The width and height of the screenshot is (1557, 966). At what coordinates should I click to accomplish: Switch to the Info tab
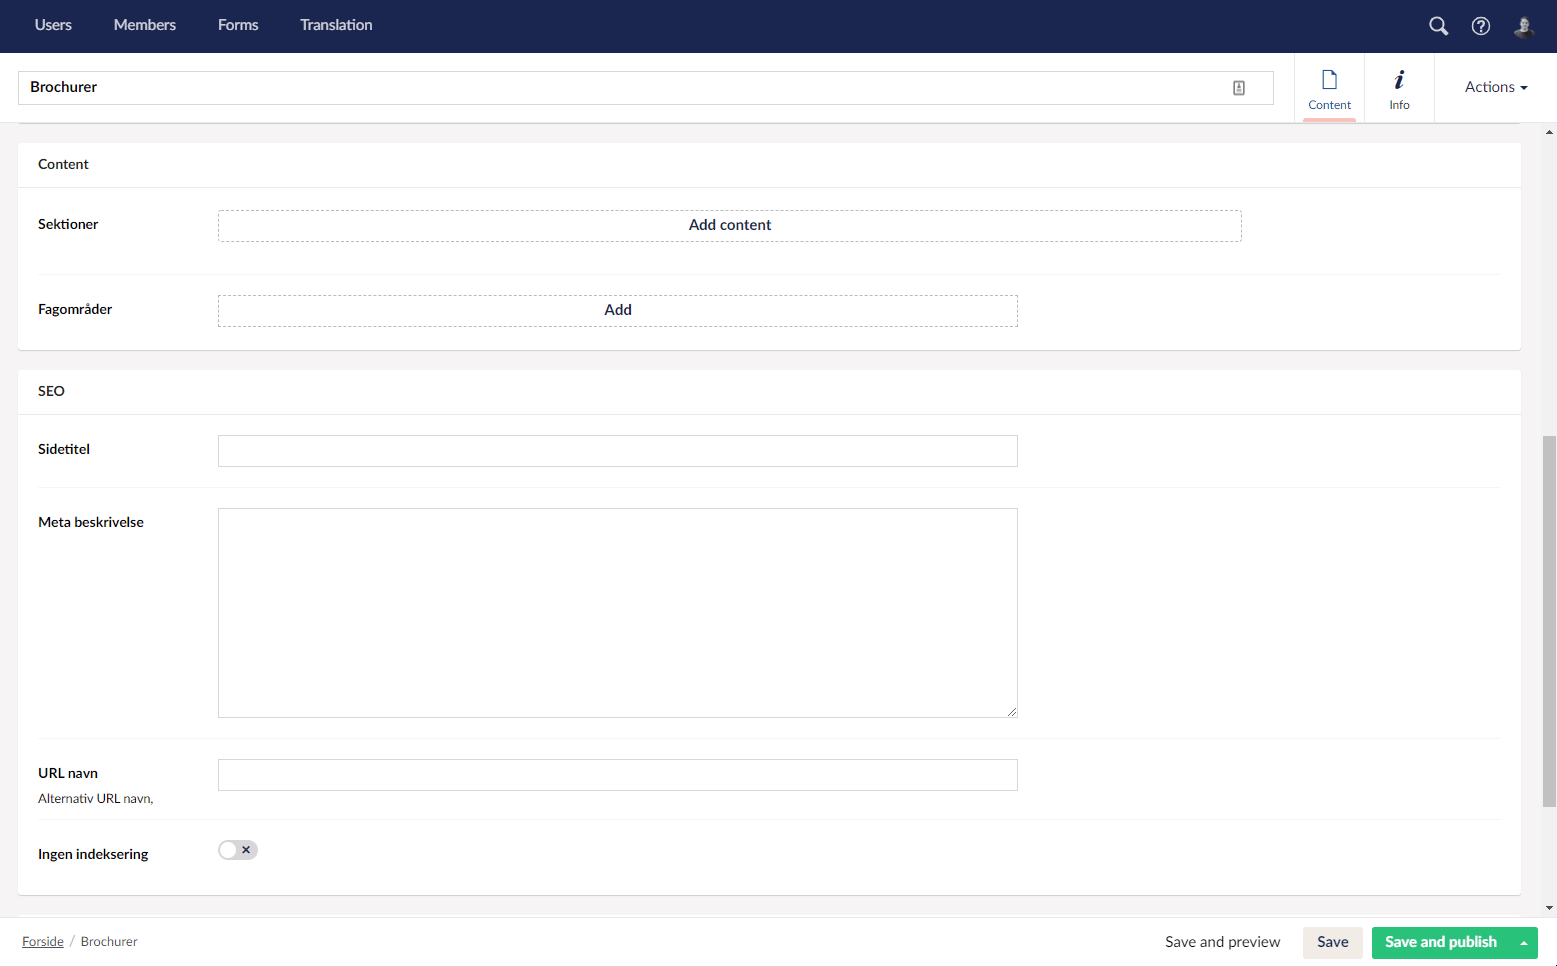pyautogui.click(x=1399, y=89)
